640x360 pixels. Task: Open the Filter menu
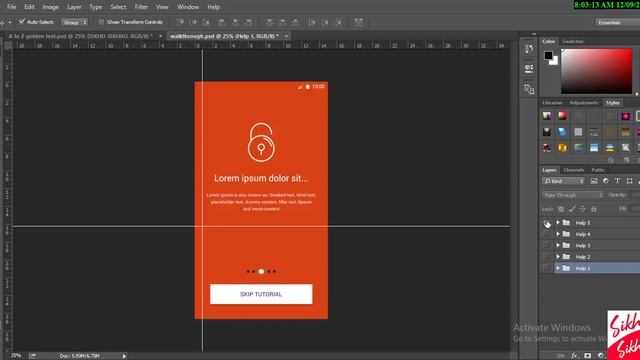point(141,7)
